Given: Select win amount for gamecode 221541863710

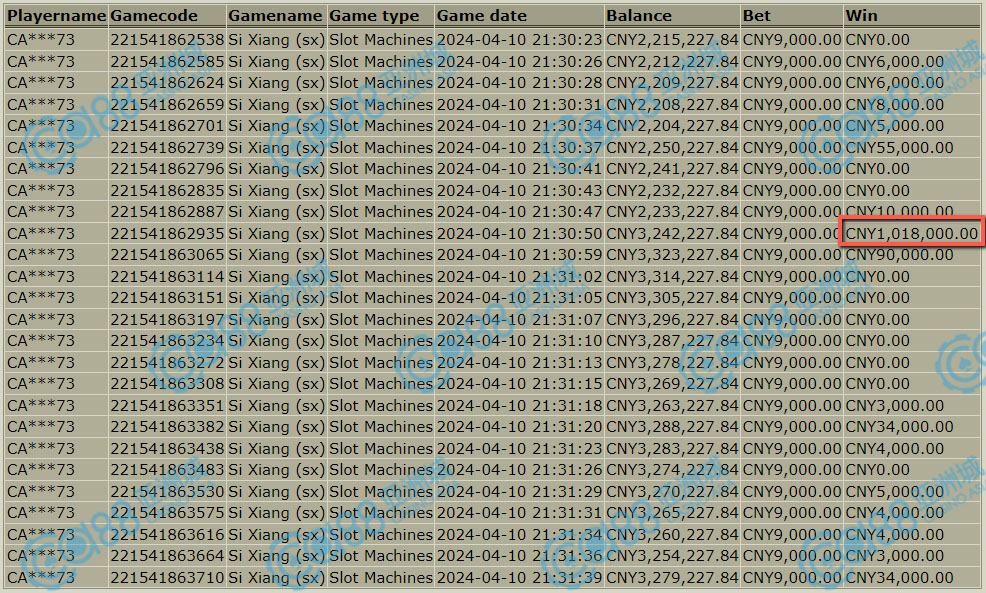Looking at the screenshot, I should 899,578.
